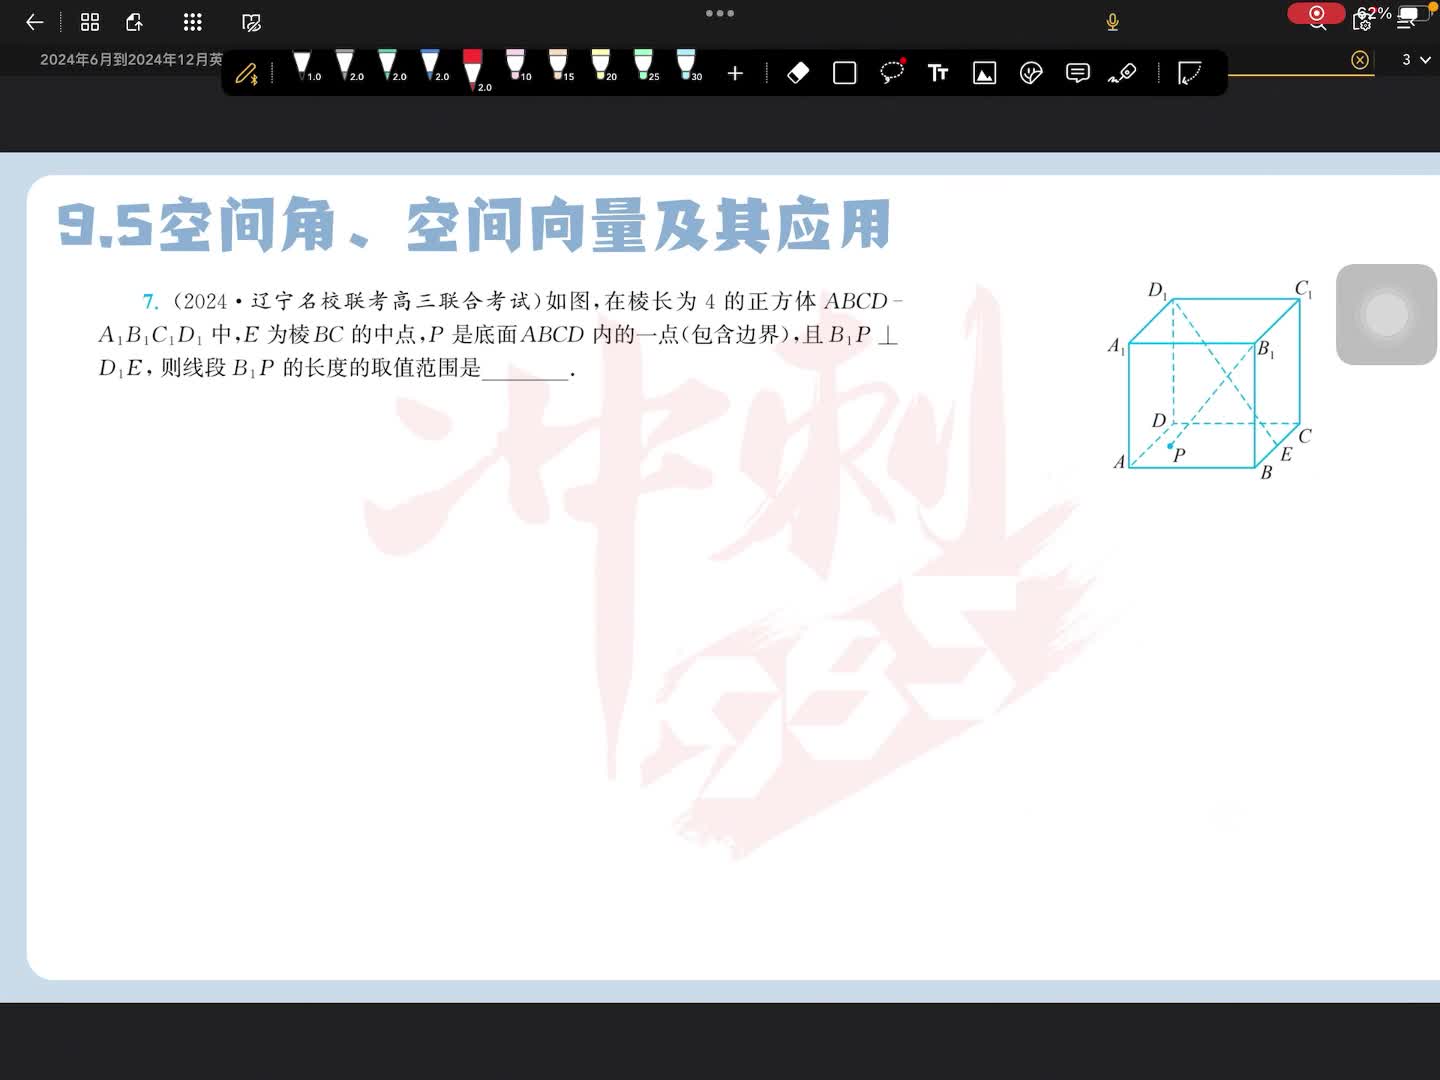Add a comment note bubble

coord(1077,73)
